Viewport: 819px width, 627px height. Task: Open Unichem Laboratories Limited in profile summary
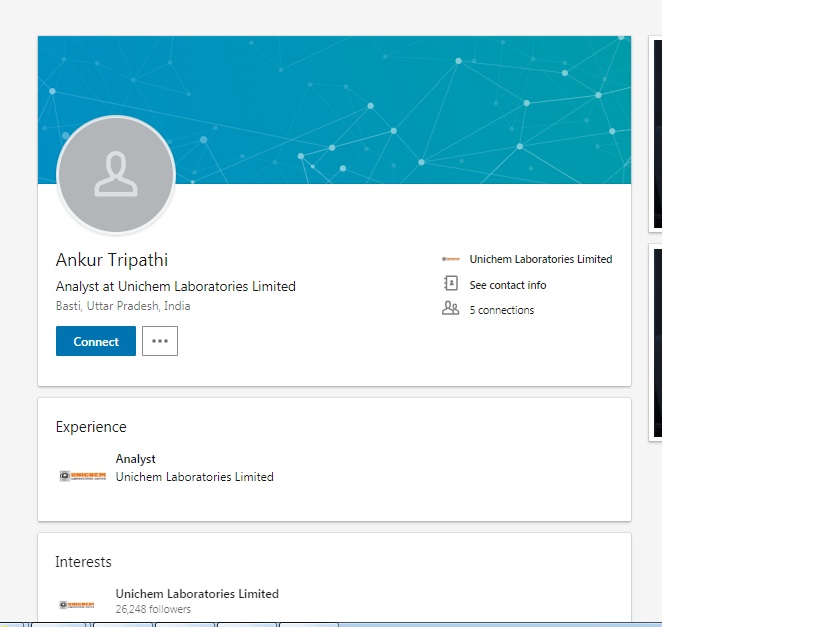(x=541, y=259)
